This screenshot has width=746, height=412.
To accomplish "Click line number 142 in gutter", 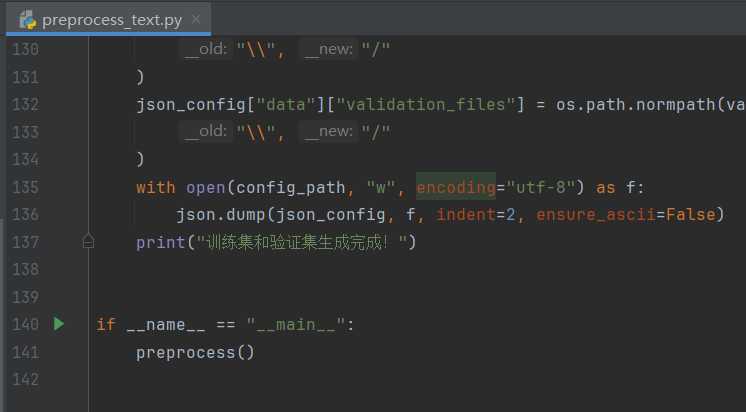I will click(x=25, y=380).
